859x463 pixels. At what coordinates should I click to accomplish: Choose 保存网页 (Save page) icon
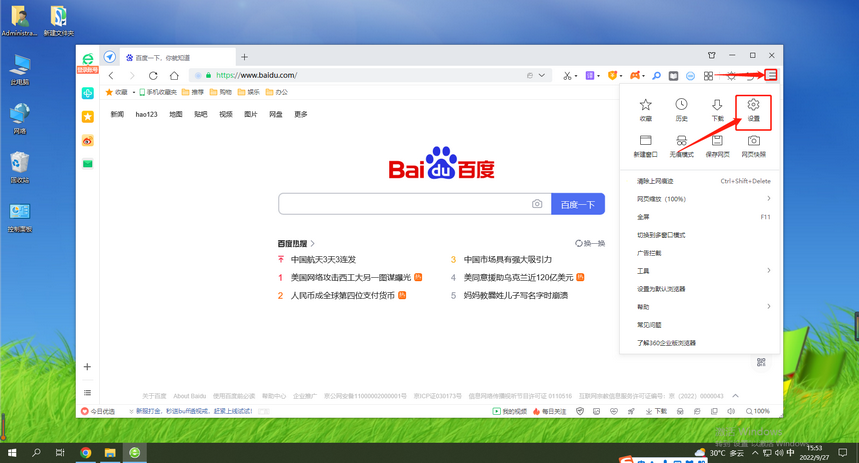717,146
